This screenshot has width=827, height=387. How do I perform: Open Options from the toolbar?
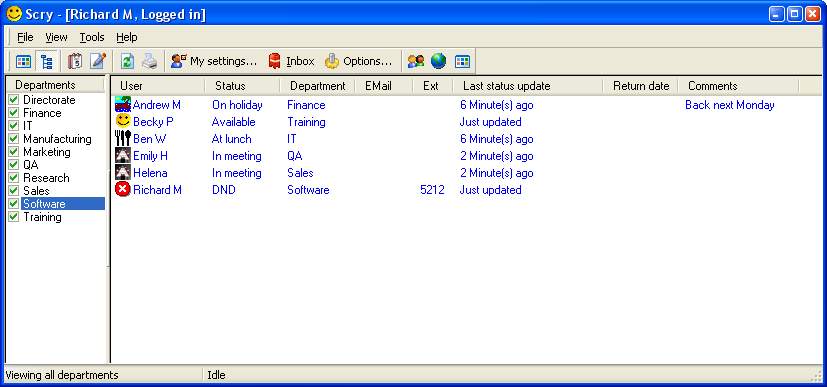(358, 61)
